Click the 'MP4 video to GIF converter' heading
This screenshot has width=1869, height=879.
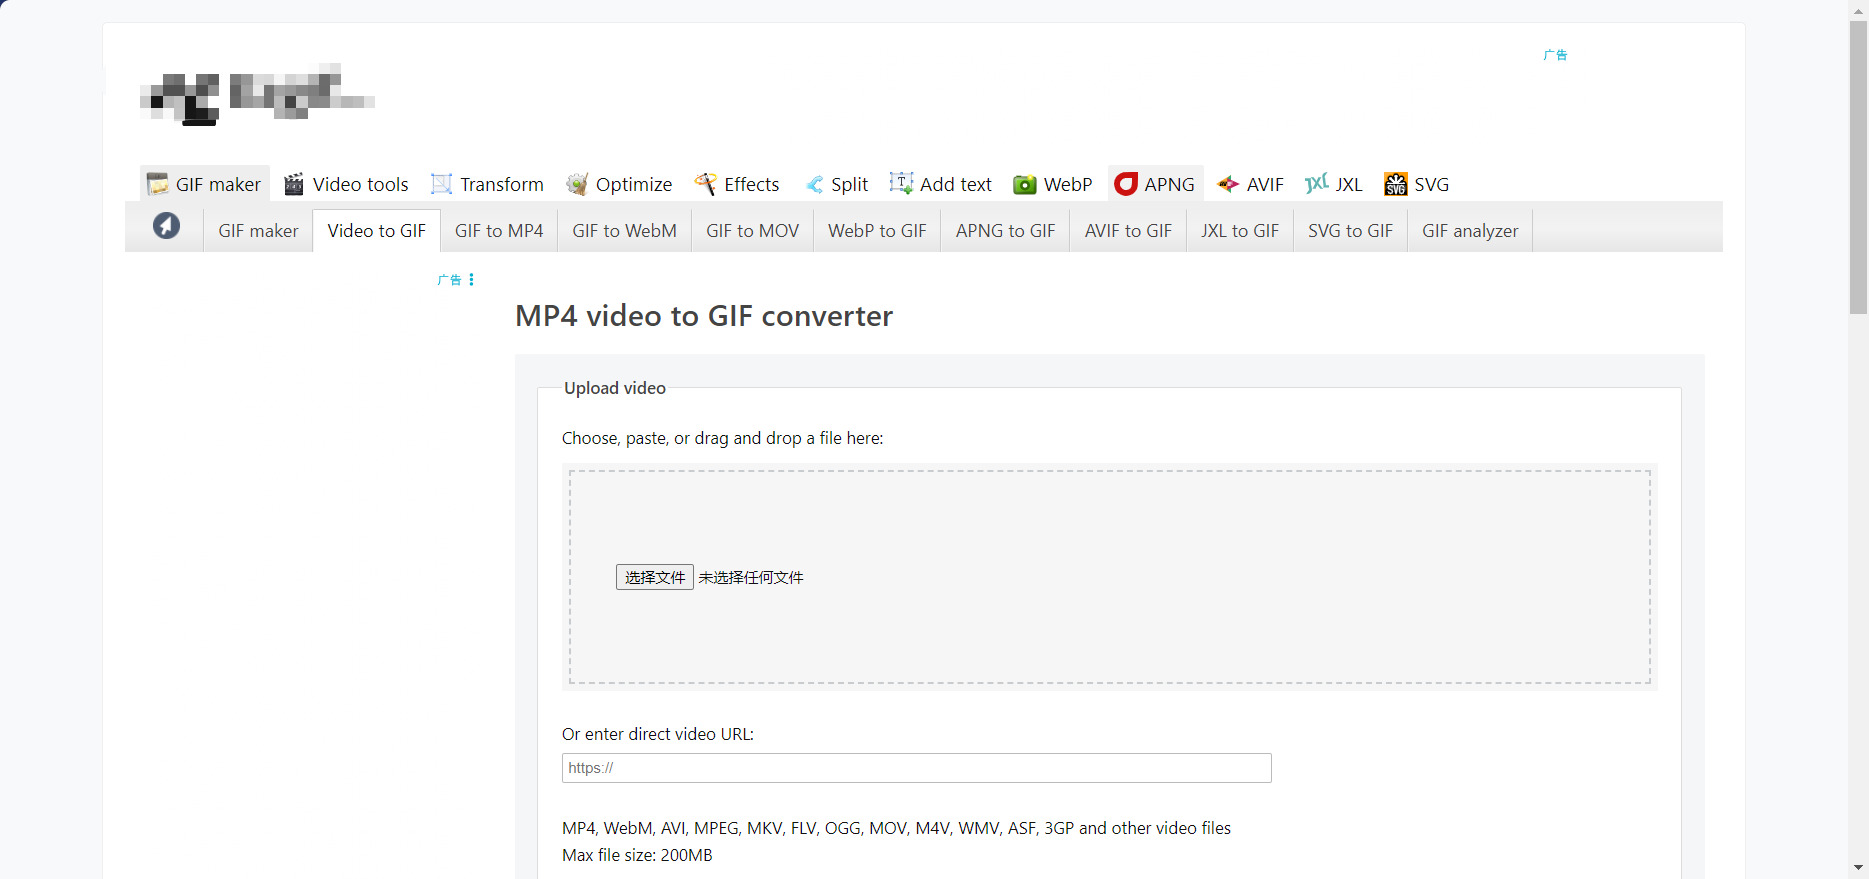coord(704,316)
